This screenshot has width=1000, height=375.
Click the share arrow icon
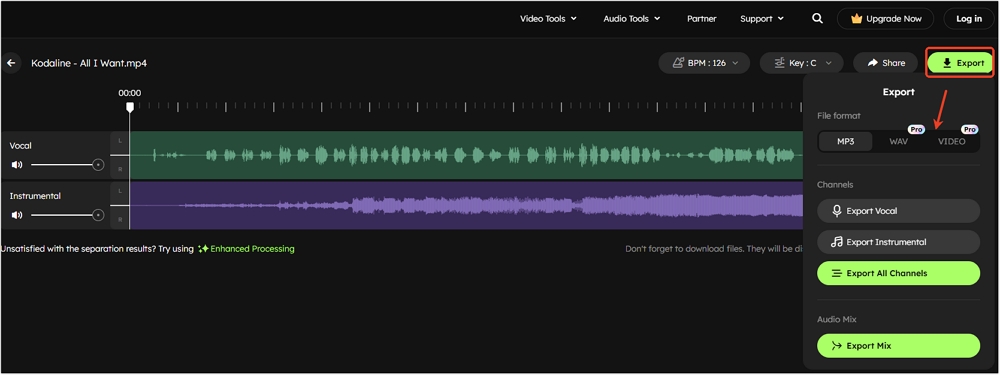click(873, 63)
